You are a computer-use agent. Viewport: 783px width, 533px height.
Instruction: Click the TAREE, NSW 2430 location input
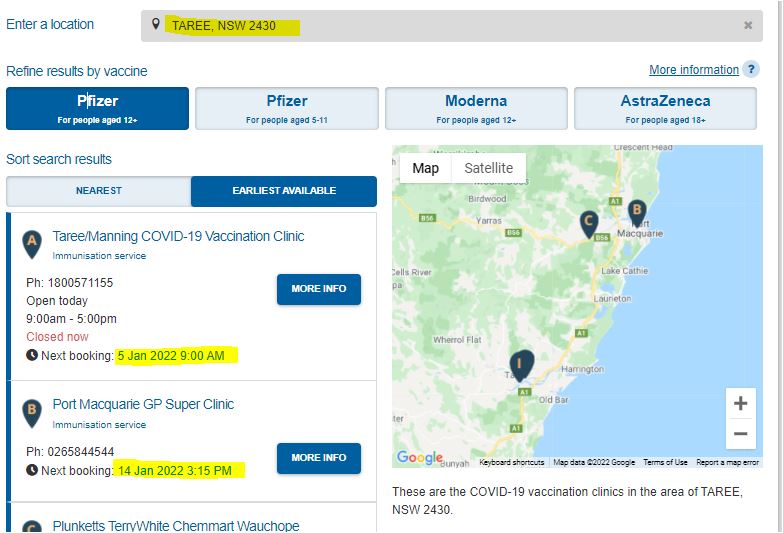pyautogui.click(x=451, y=25)
